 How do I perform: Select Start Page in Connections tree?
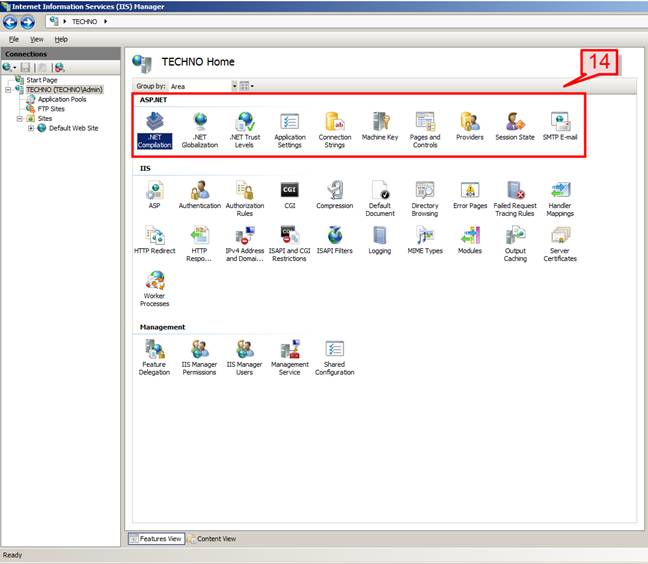pos(41,80)
